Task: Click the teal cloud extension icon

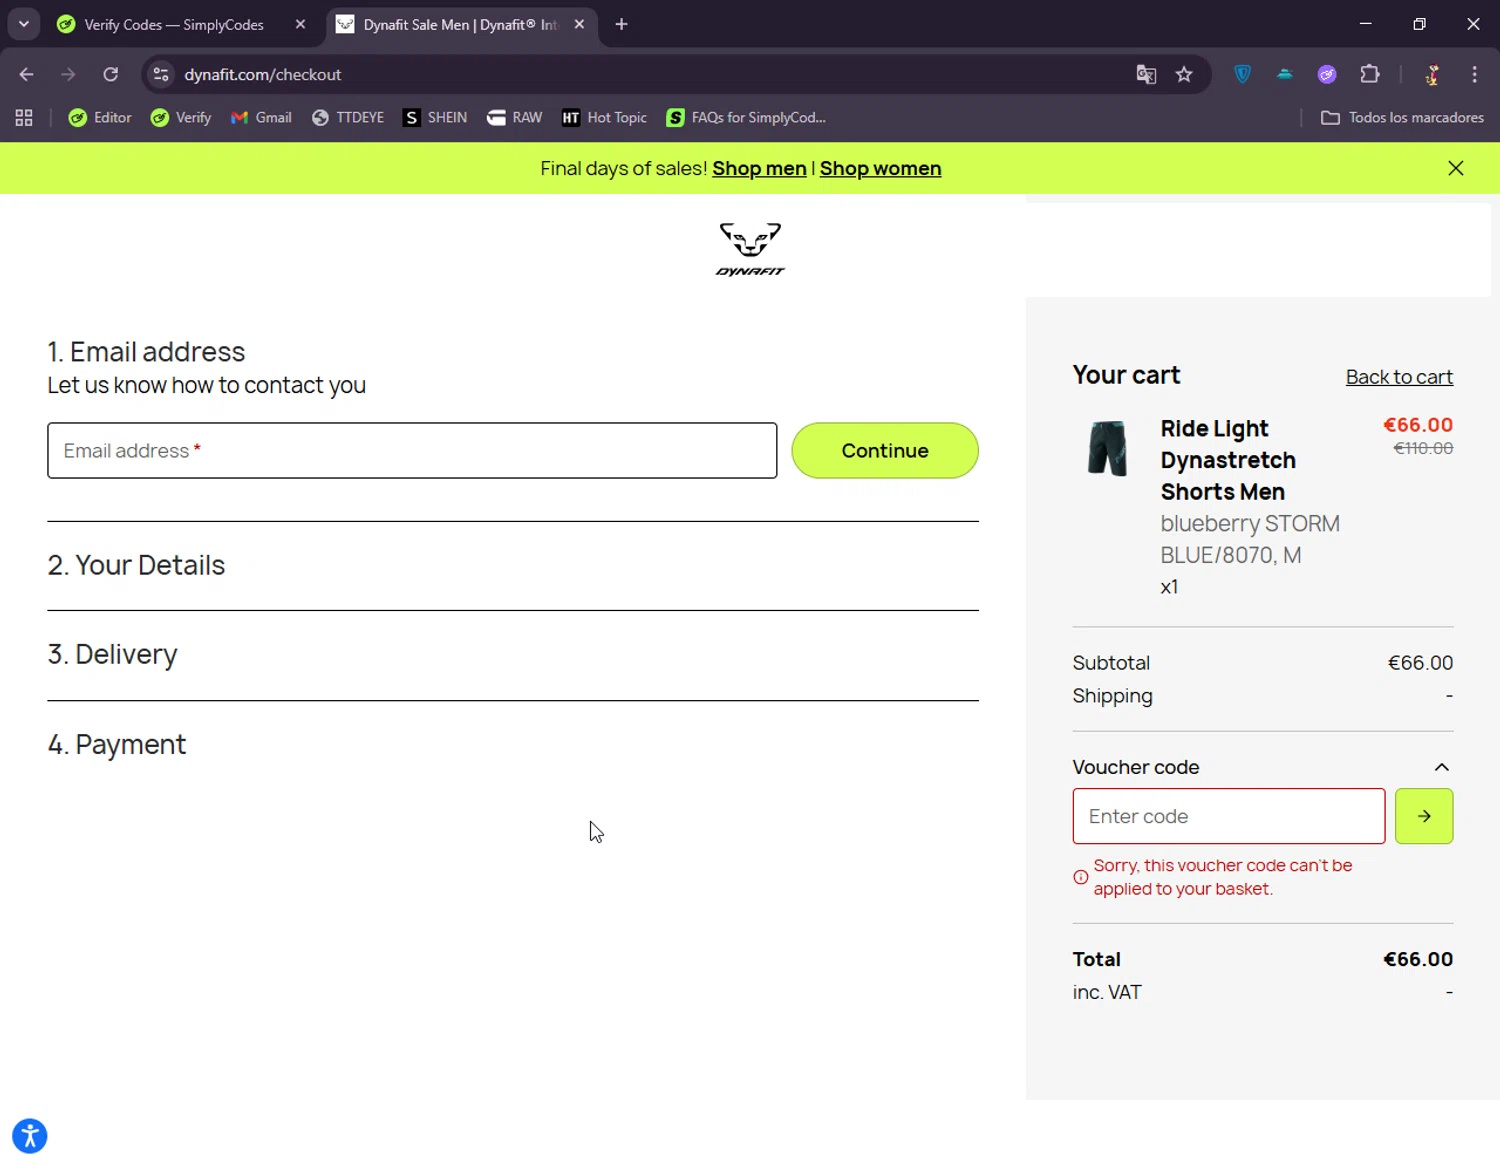Action: pyautogui.click(x=1285, y=74)
